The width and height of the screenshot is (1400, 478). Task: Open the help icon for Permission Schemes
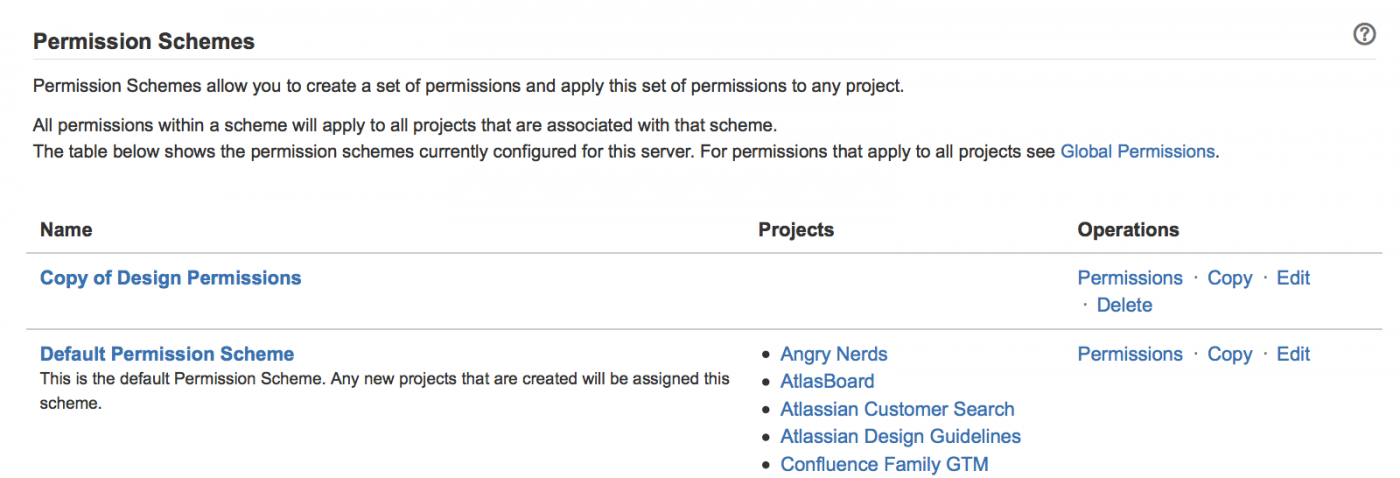[1364, 35]
